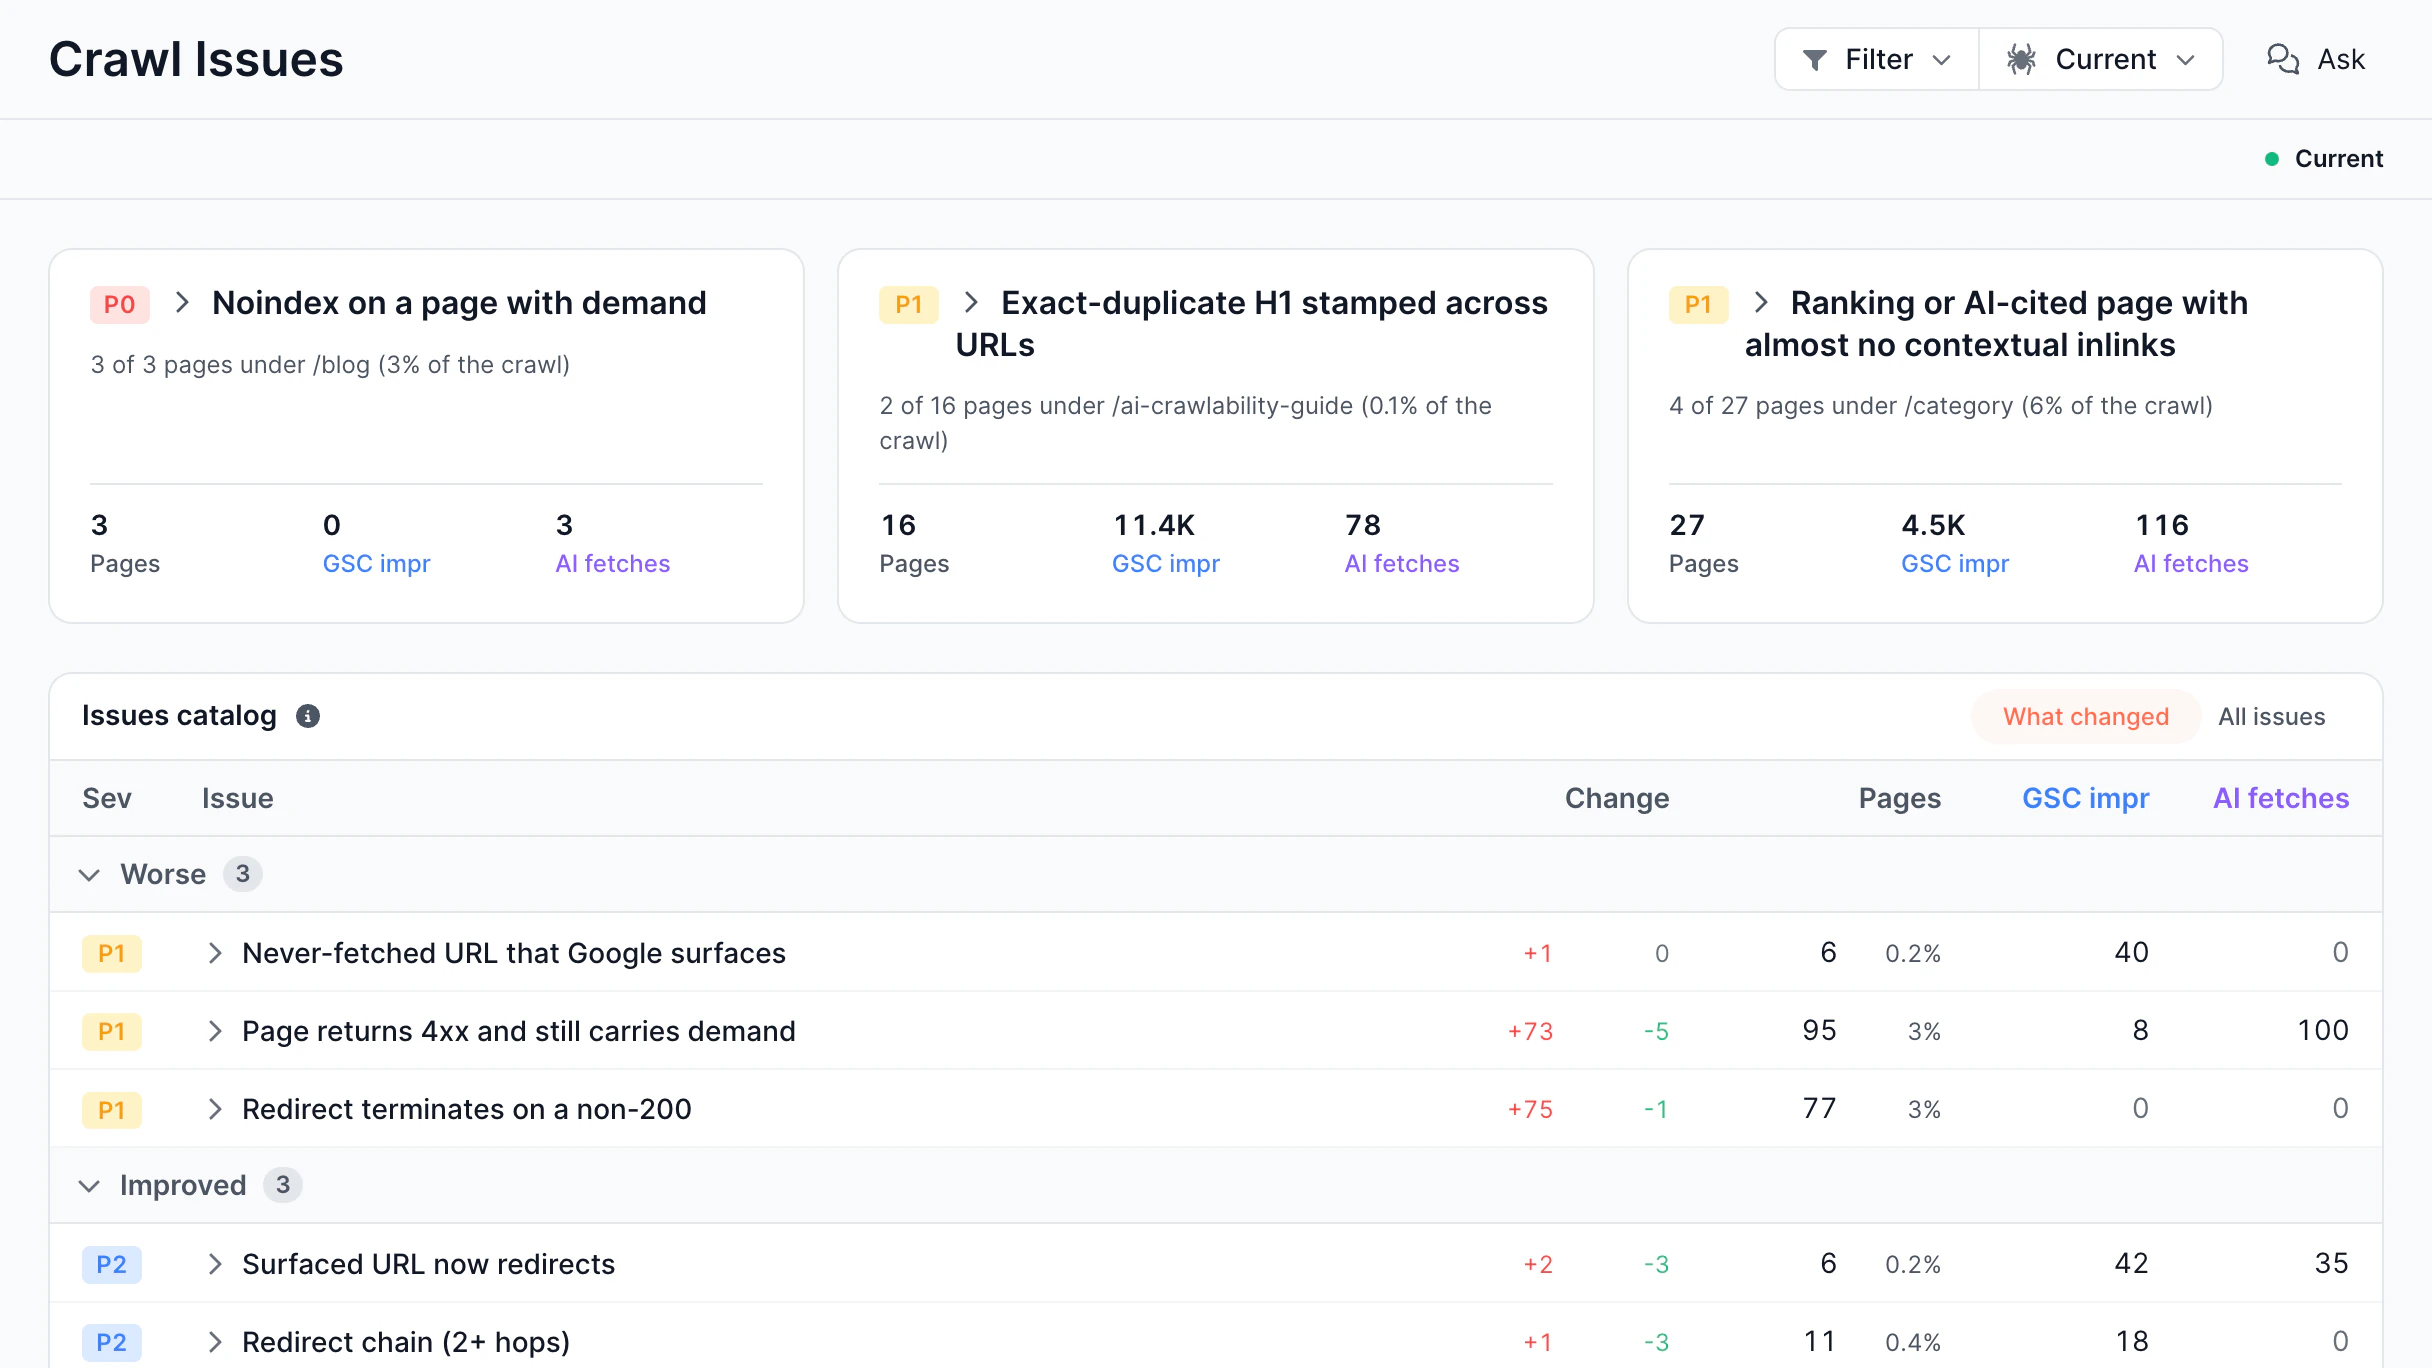This screenshot has height=1368, width=2432.
Task: Click P1 badge on Never-fetched URL row
Action: [x=112, y=953]
